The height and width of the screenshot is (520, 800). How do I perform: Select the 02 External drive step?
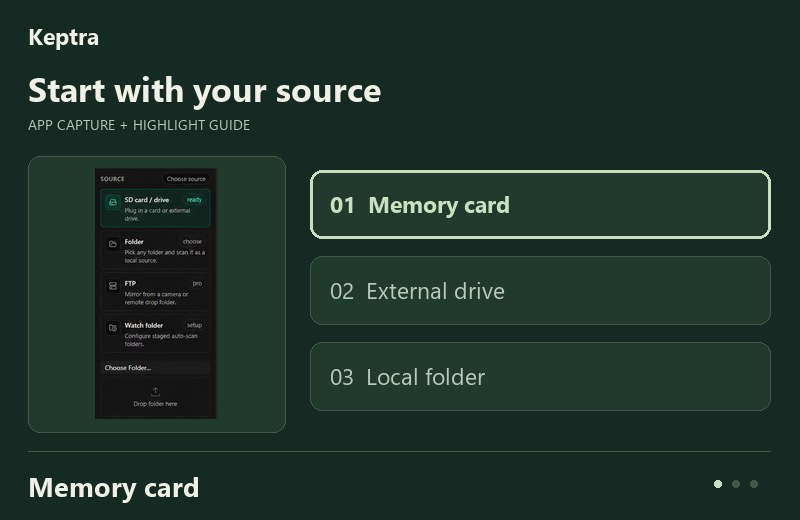[540, 291]
